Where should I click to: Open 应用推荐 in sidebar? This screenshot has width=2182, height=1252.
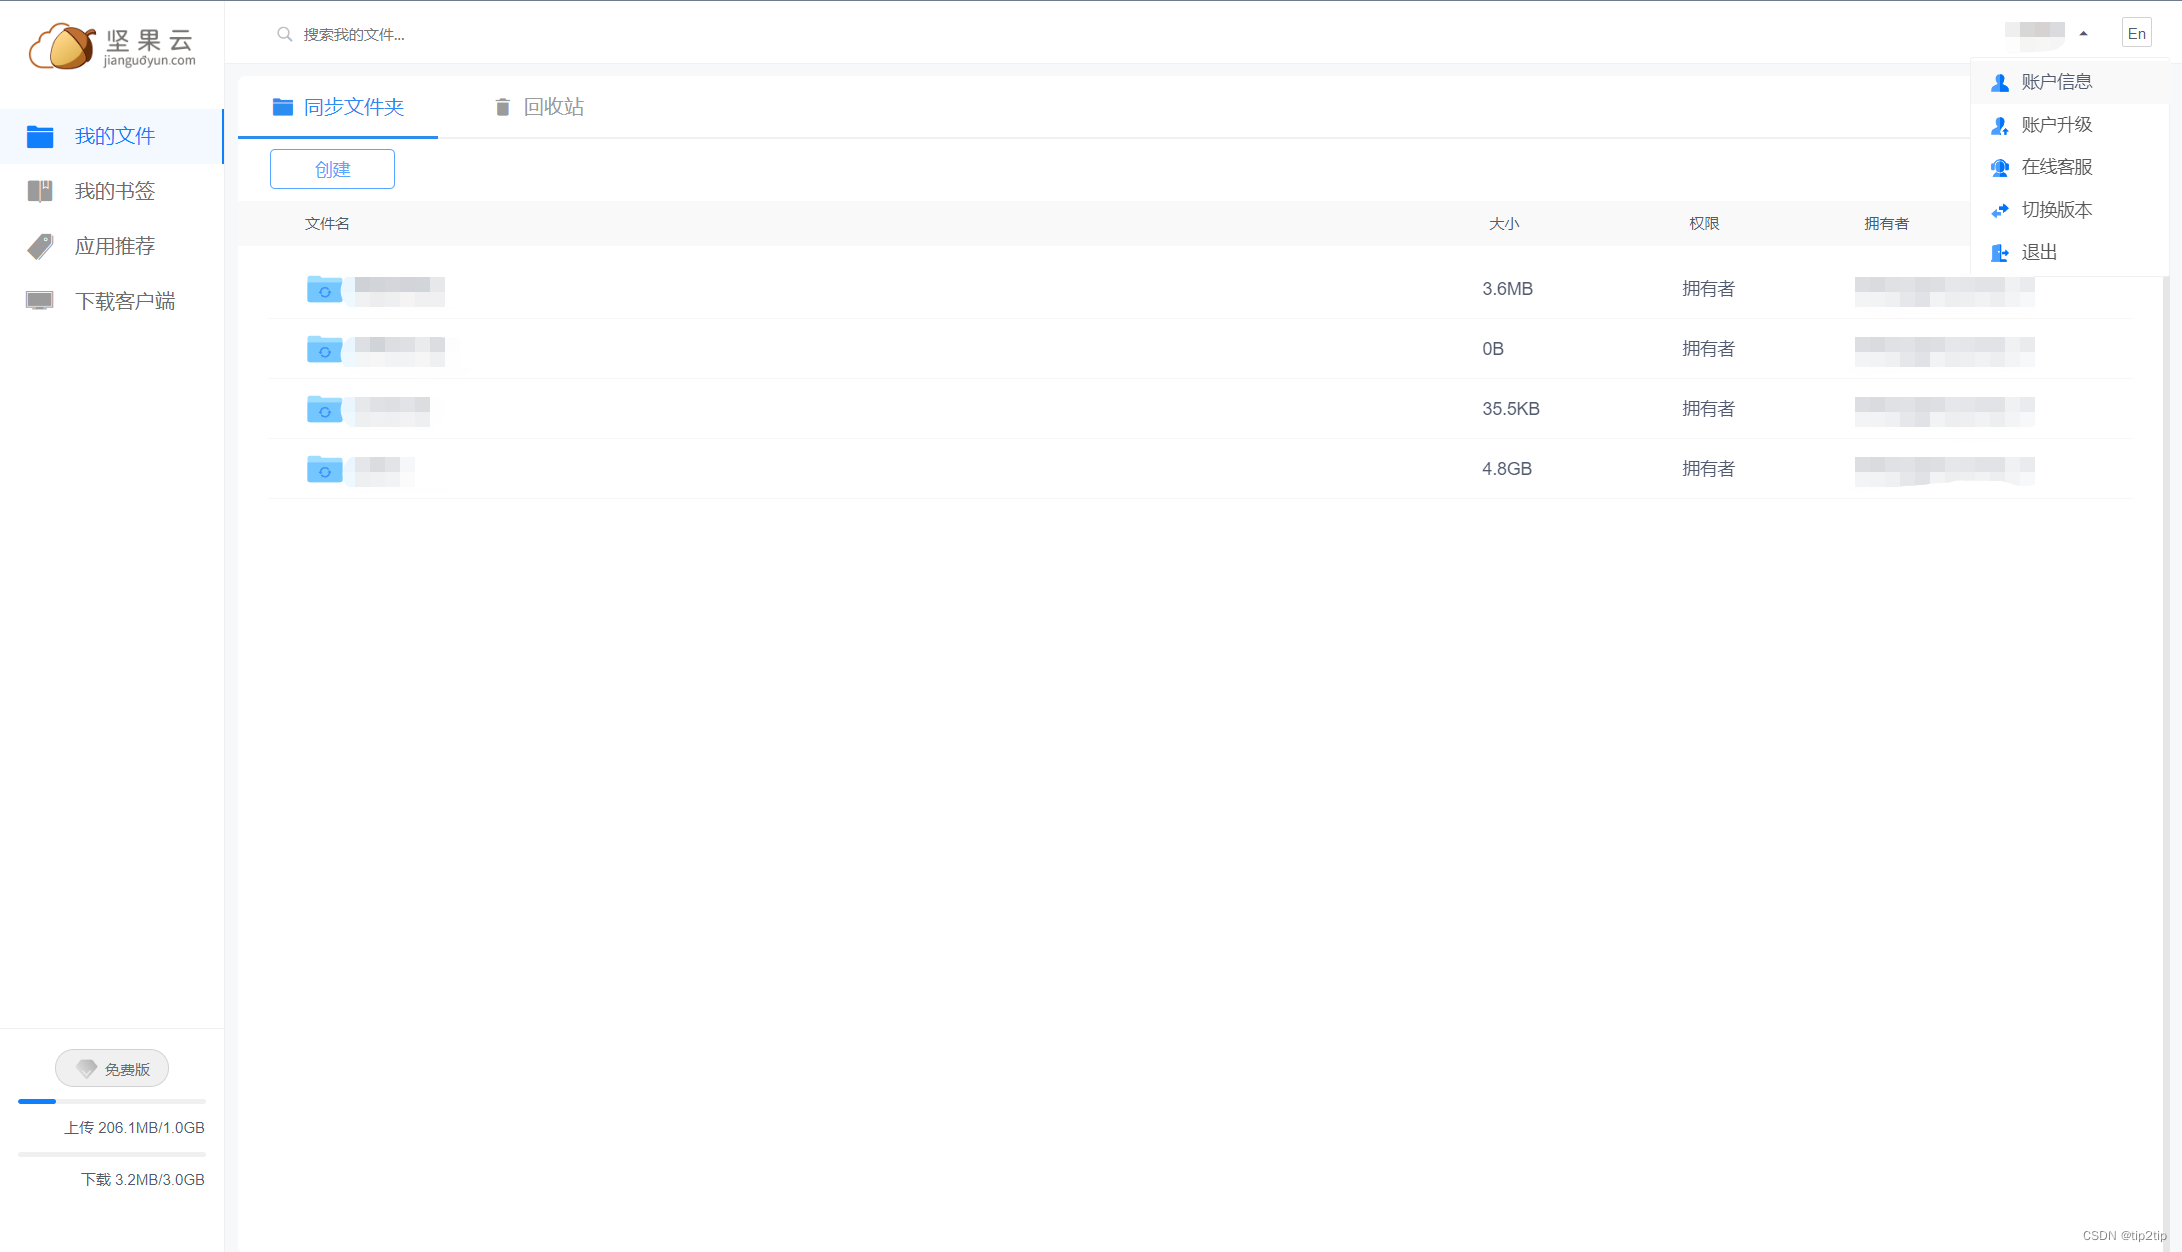[x=112, y=246]
